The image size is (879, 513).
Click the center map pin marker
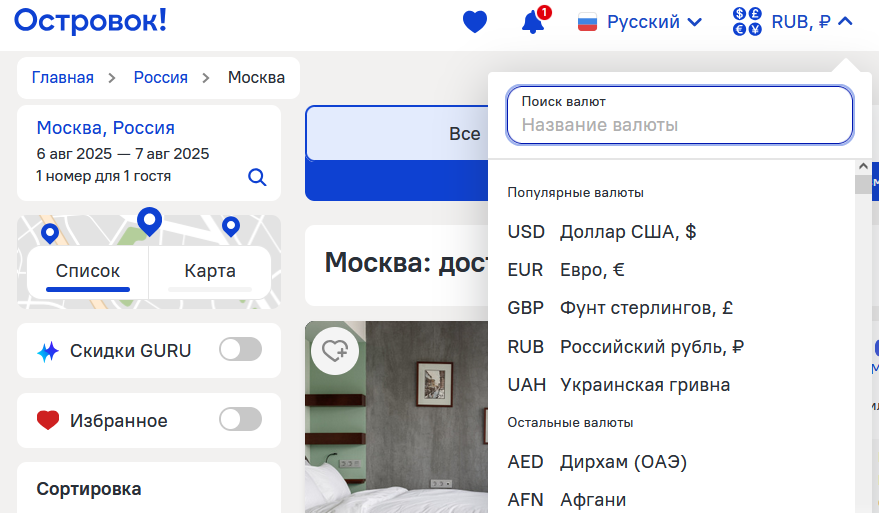pos(150,221)
